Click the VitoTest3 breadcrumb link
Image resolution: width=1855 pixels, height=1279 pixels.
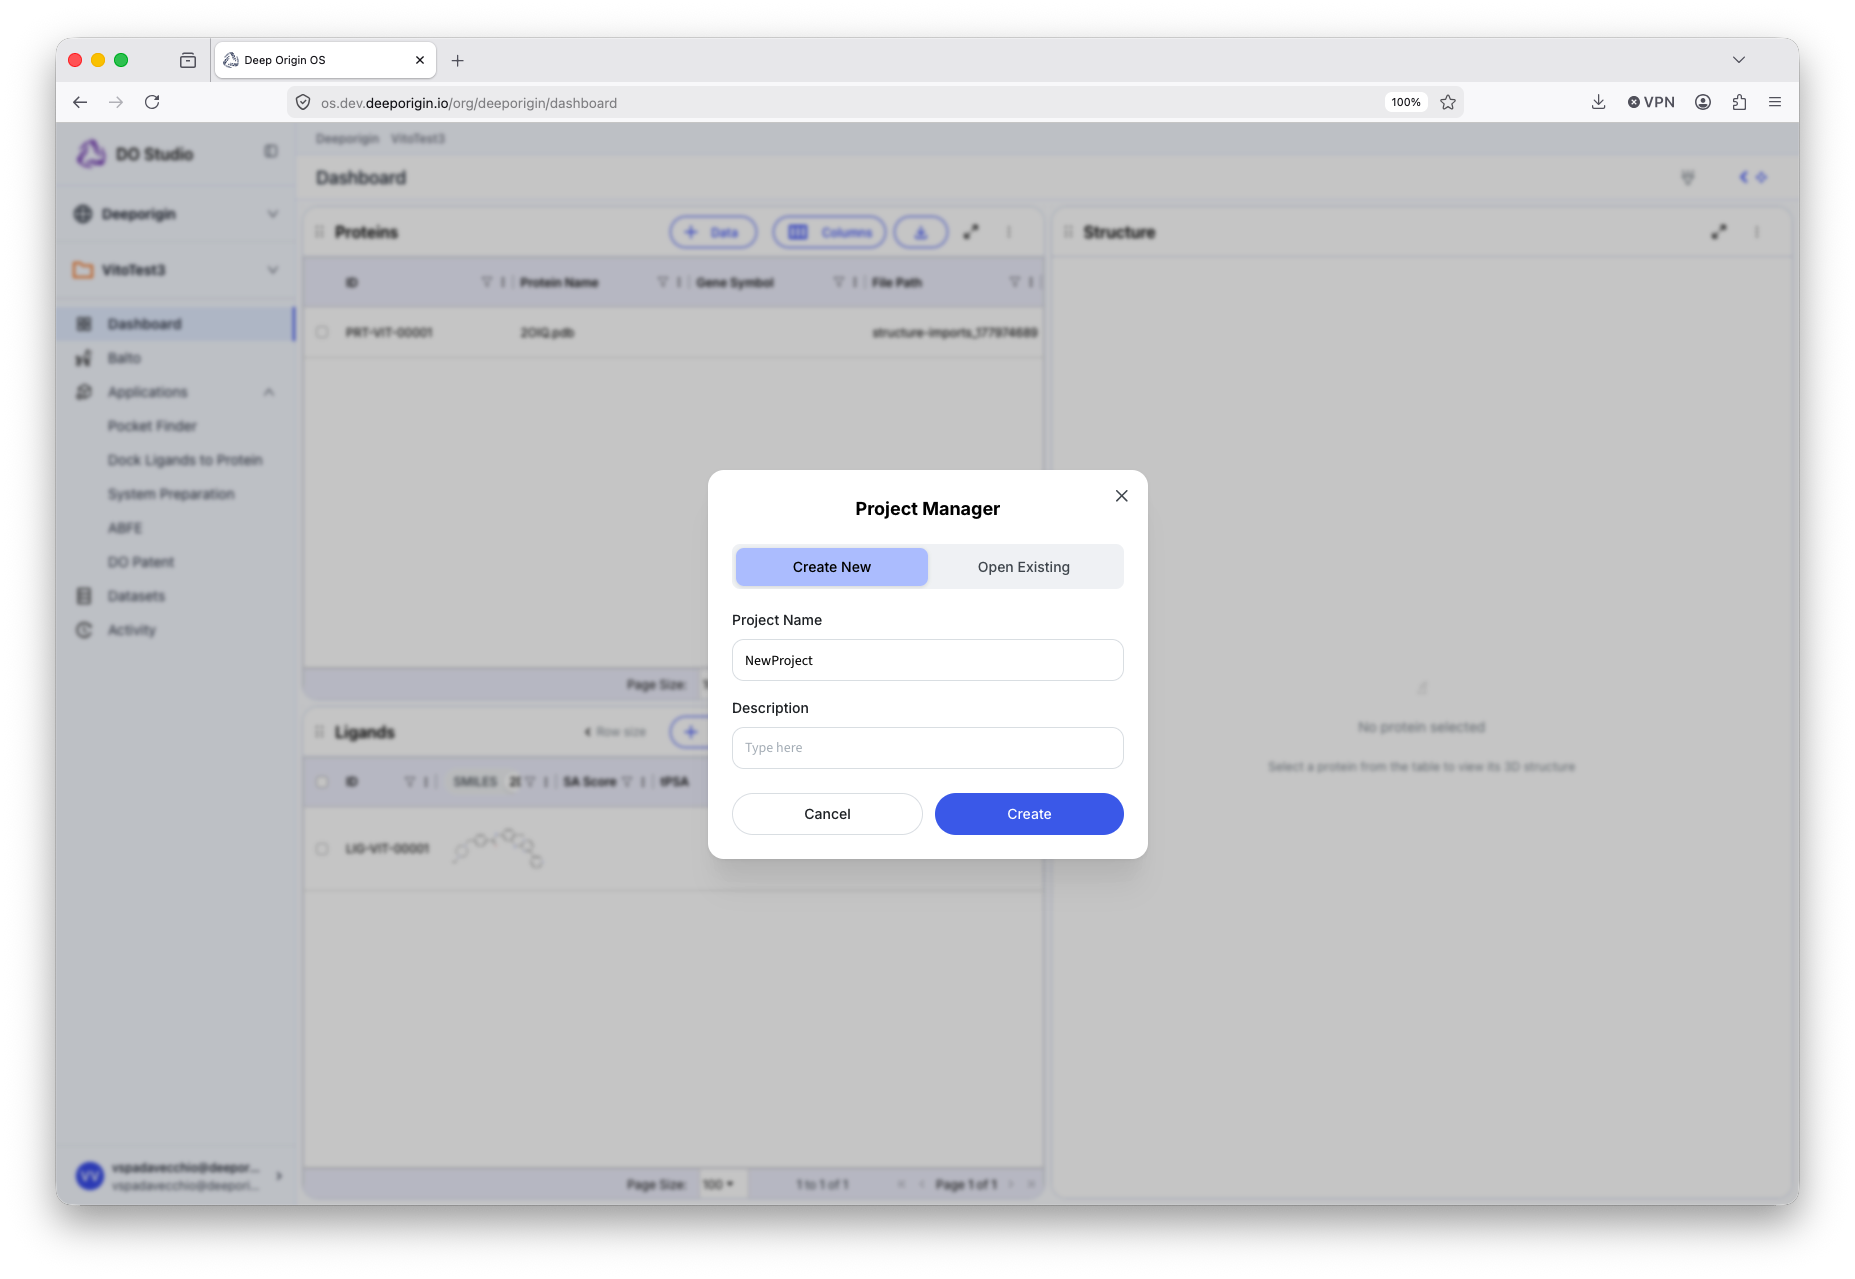coord(418,138)
